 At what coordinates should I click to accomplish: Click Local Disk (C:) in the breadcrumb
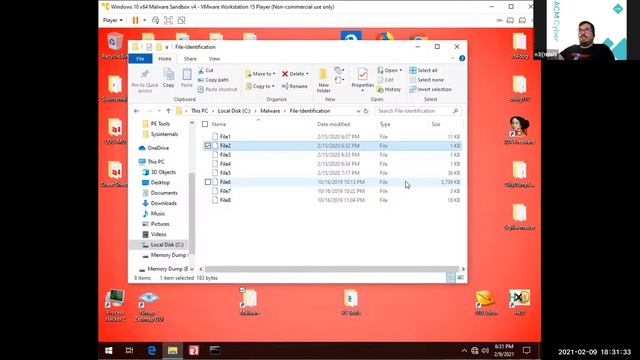(234, 111)
